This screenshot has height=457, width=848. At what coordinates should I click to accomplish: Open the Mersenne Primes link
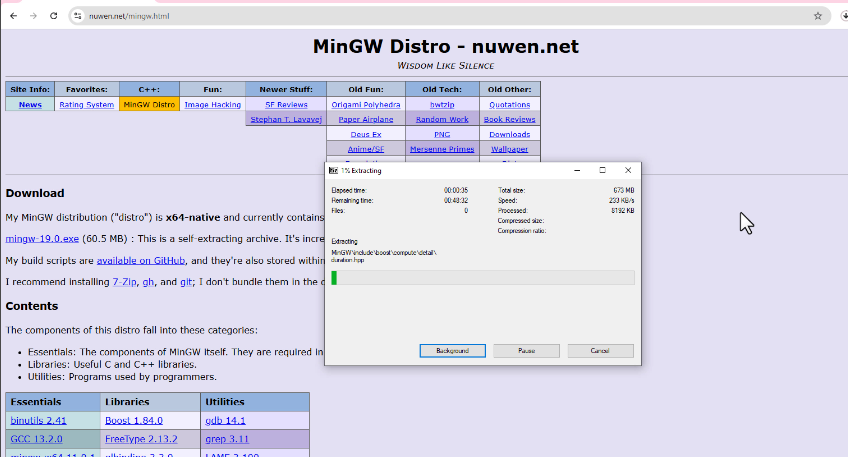pos(442,149)
